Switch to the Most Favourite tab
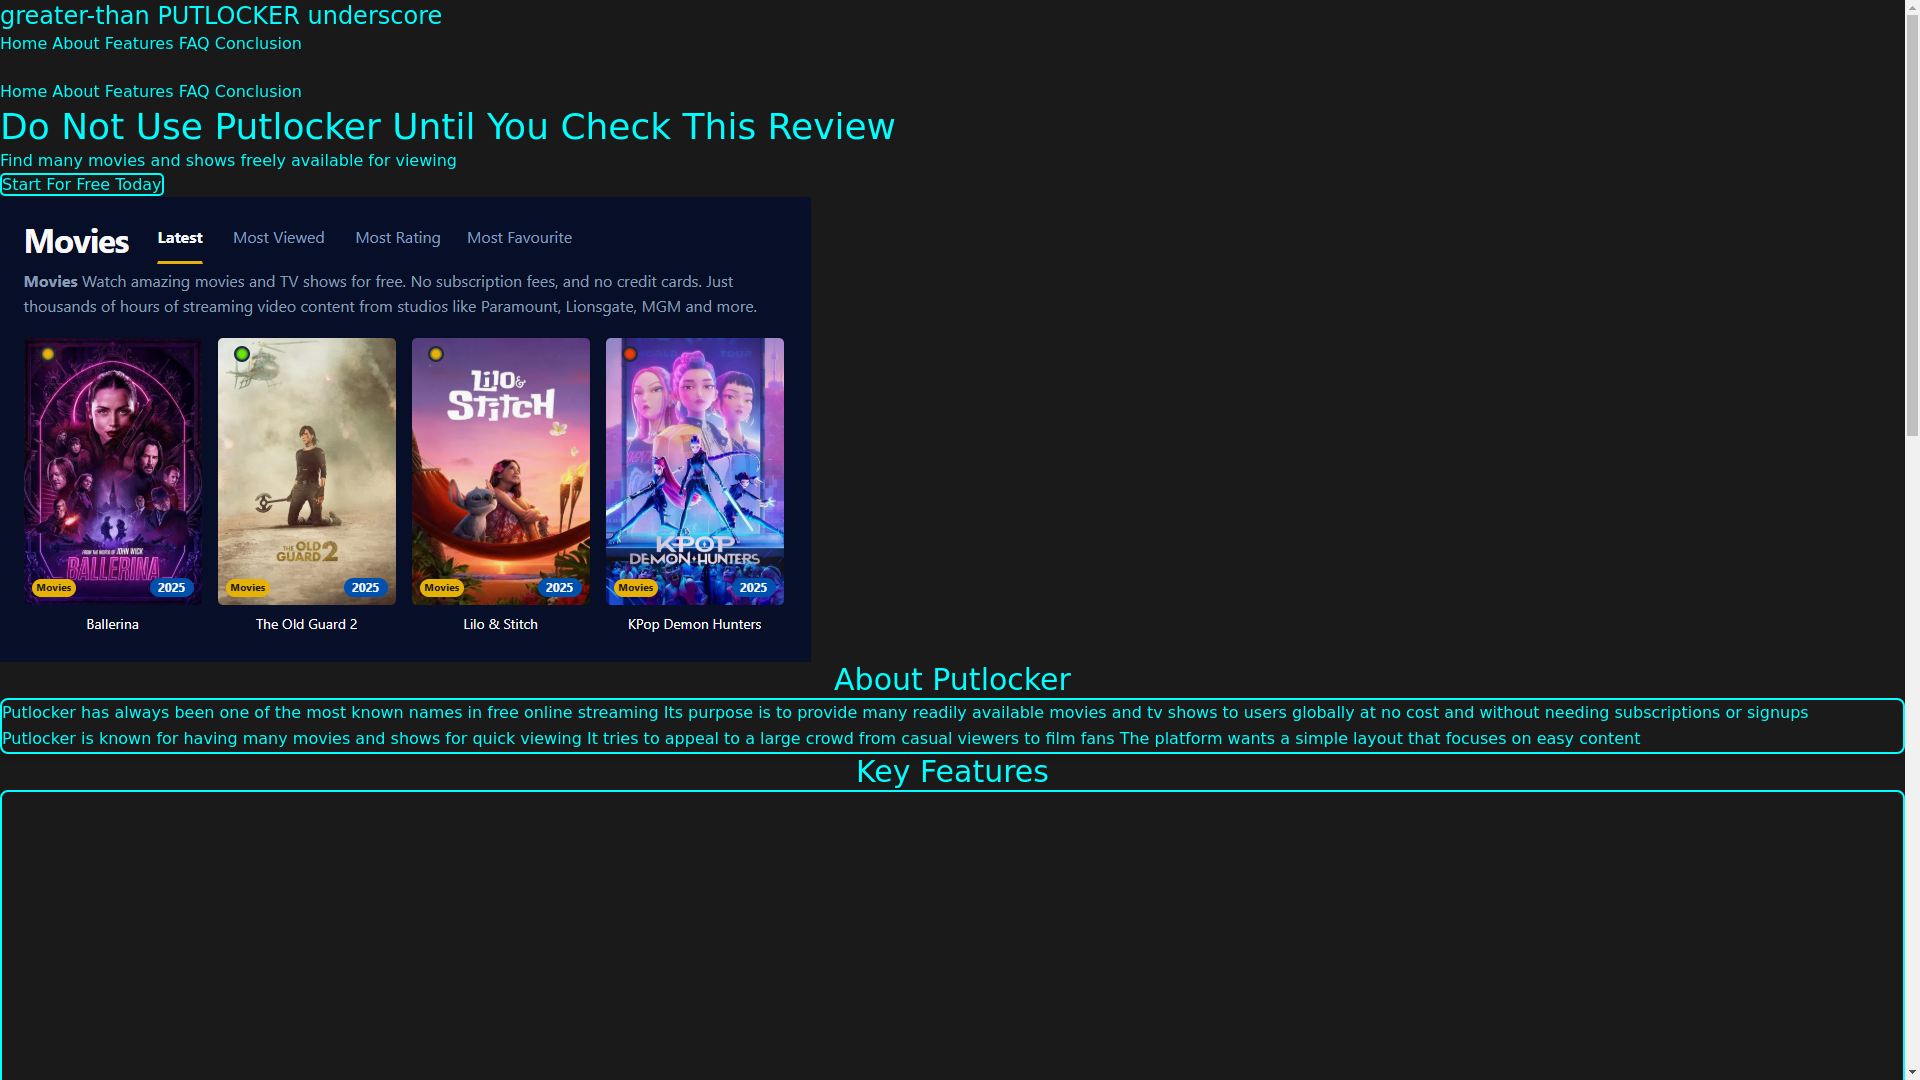The image size is (1920, 1080). [x=520, y=238]
